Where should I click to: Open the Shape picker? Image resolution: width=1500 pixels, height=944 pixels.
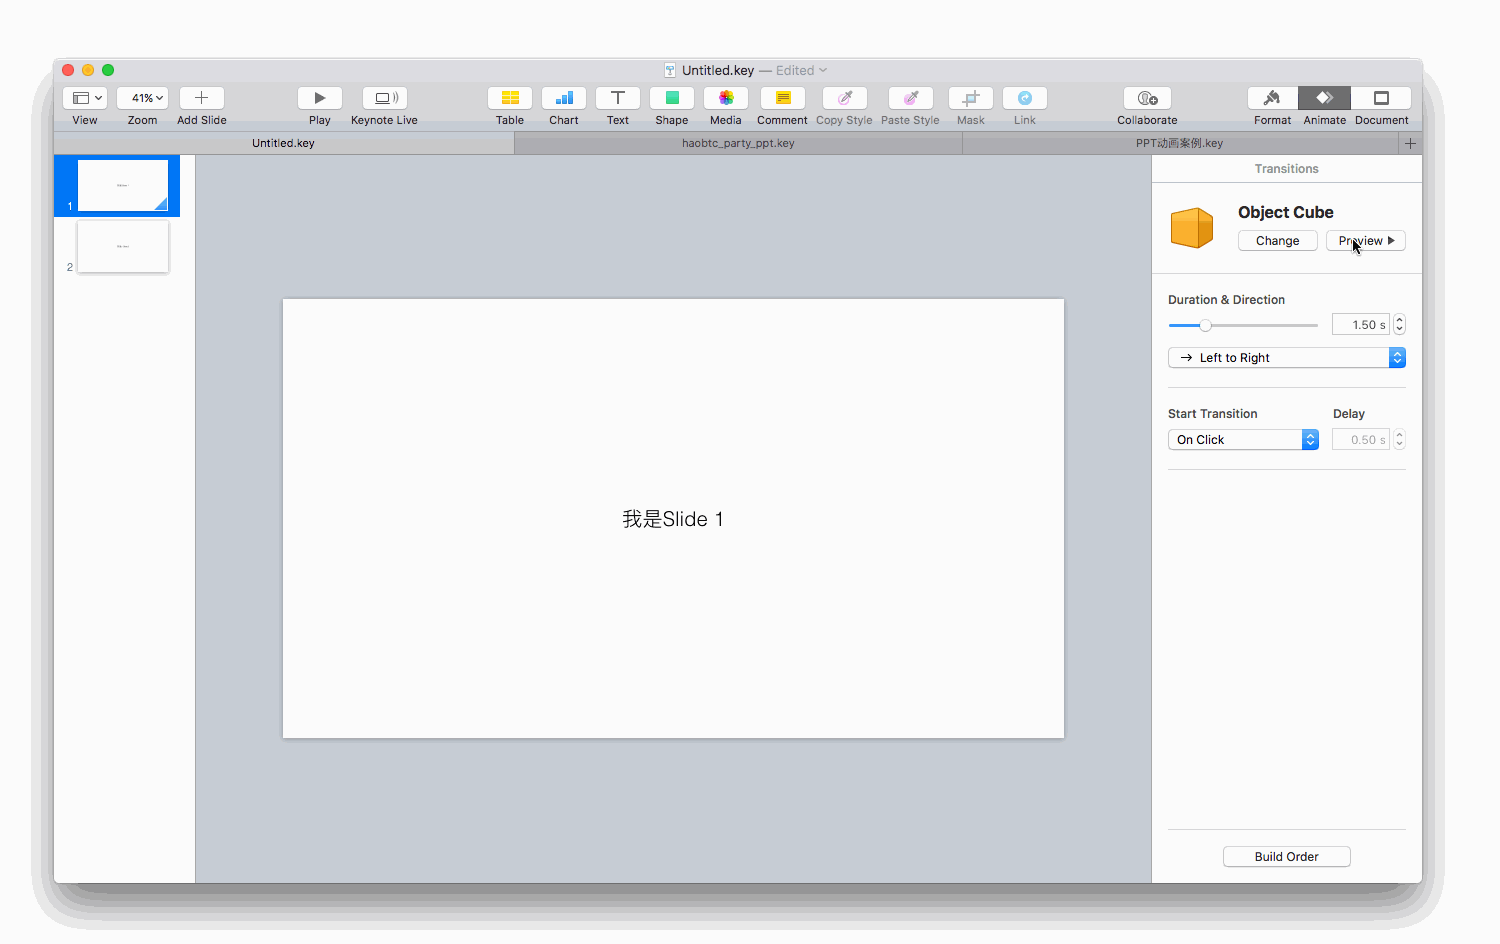(x=671, y=98)
